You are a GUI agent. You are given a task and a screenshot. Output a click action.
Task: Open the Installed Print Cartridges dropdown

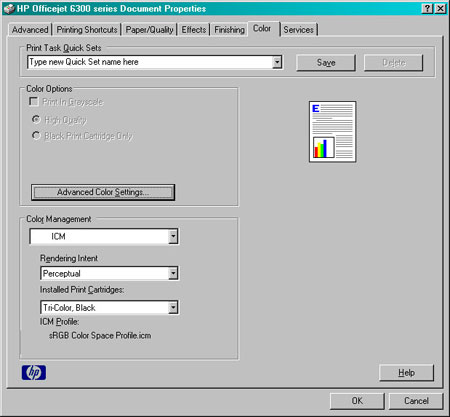173,307
